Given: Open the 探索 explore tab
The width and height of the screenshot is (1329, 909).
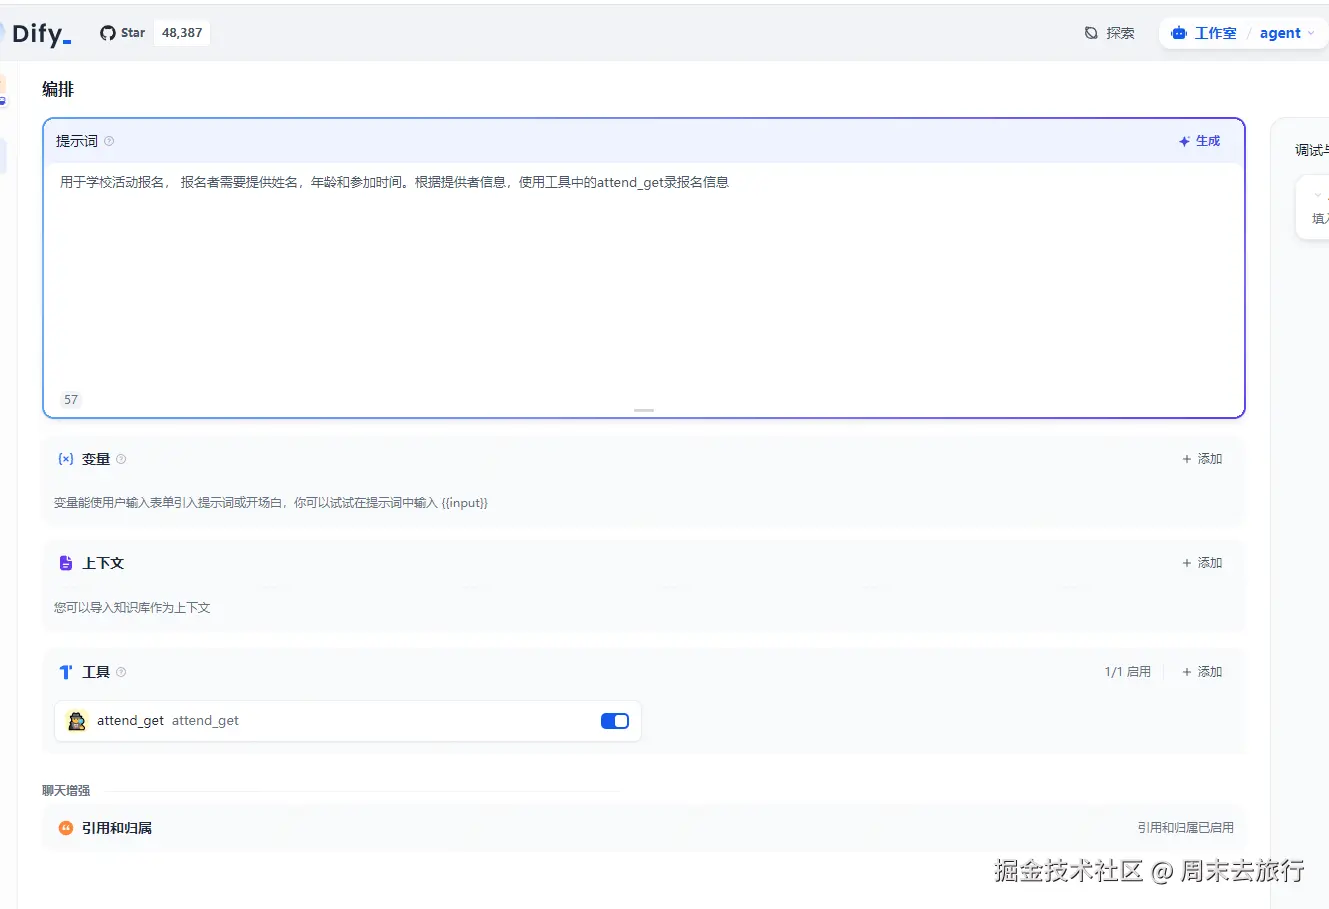Looking at the screenshot, I should 1109,33.
